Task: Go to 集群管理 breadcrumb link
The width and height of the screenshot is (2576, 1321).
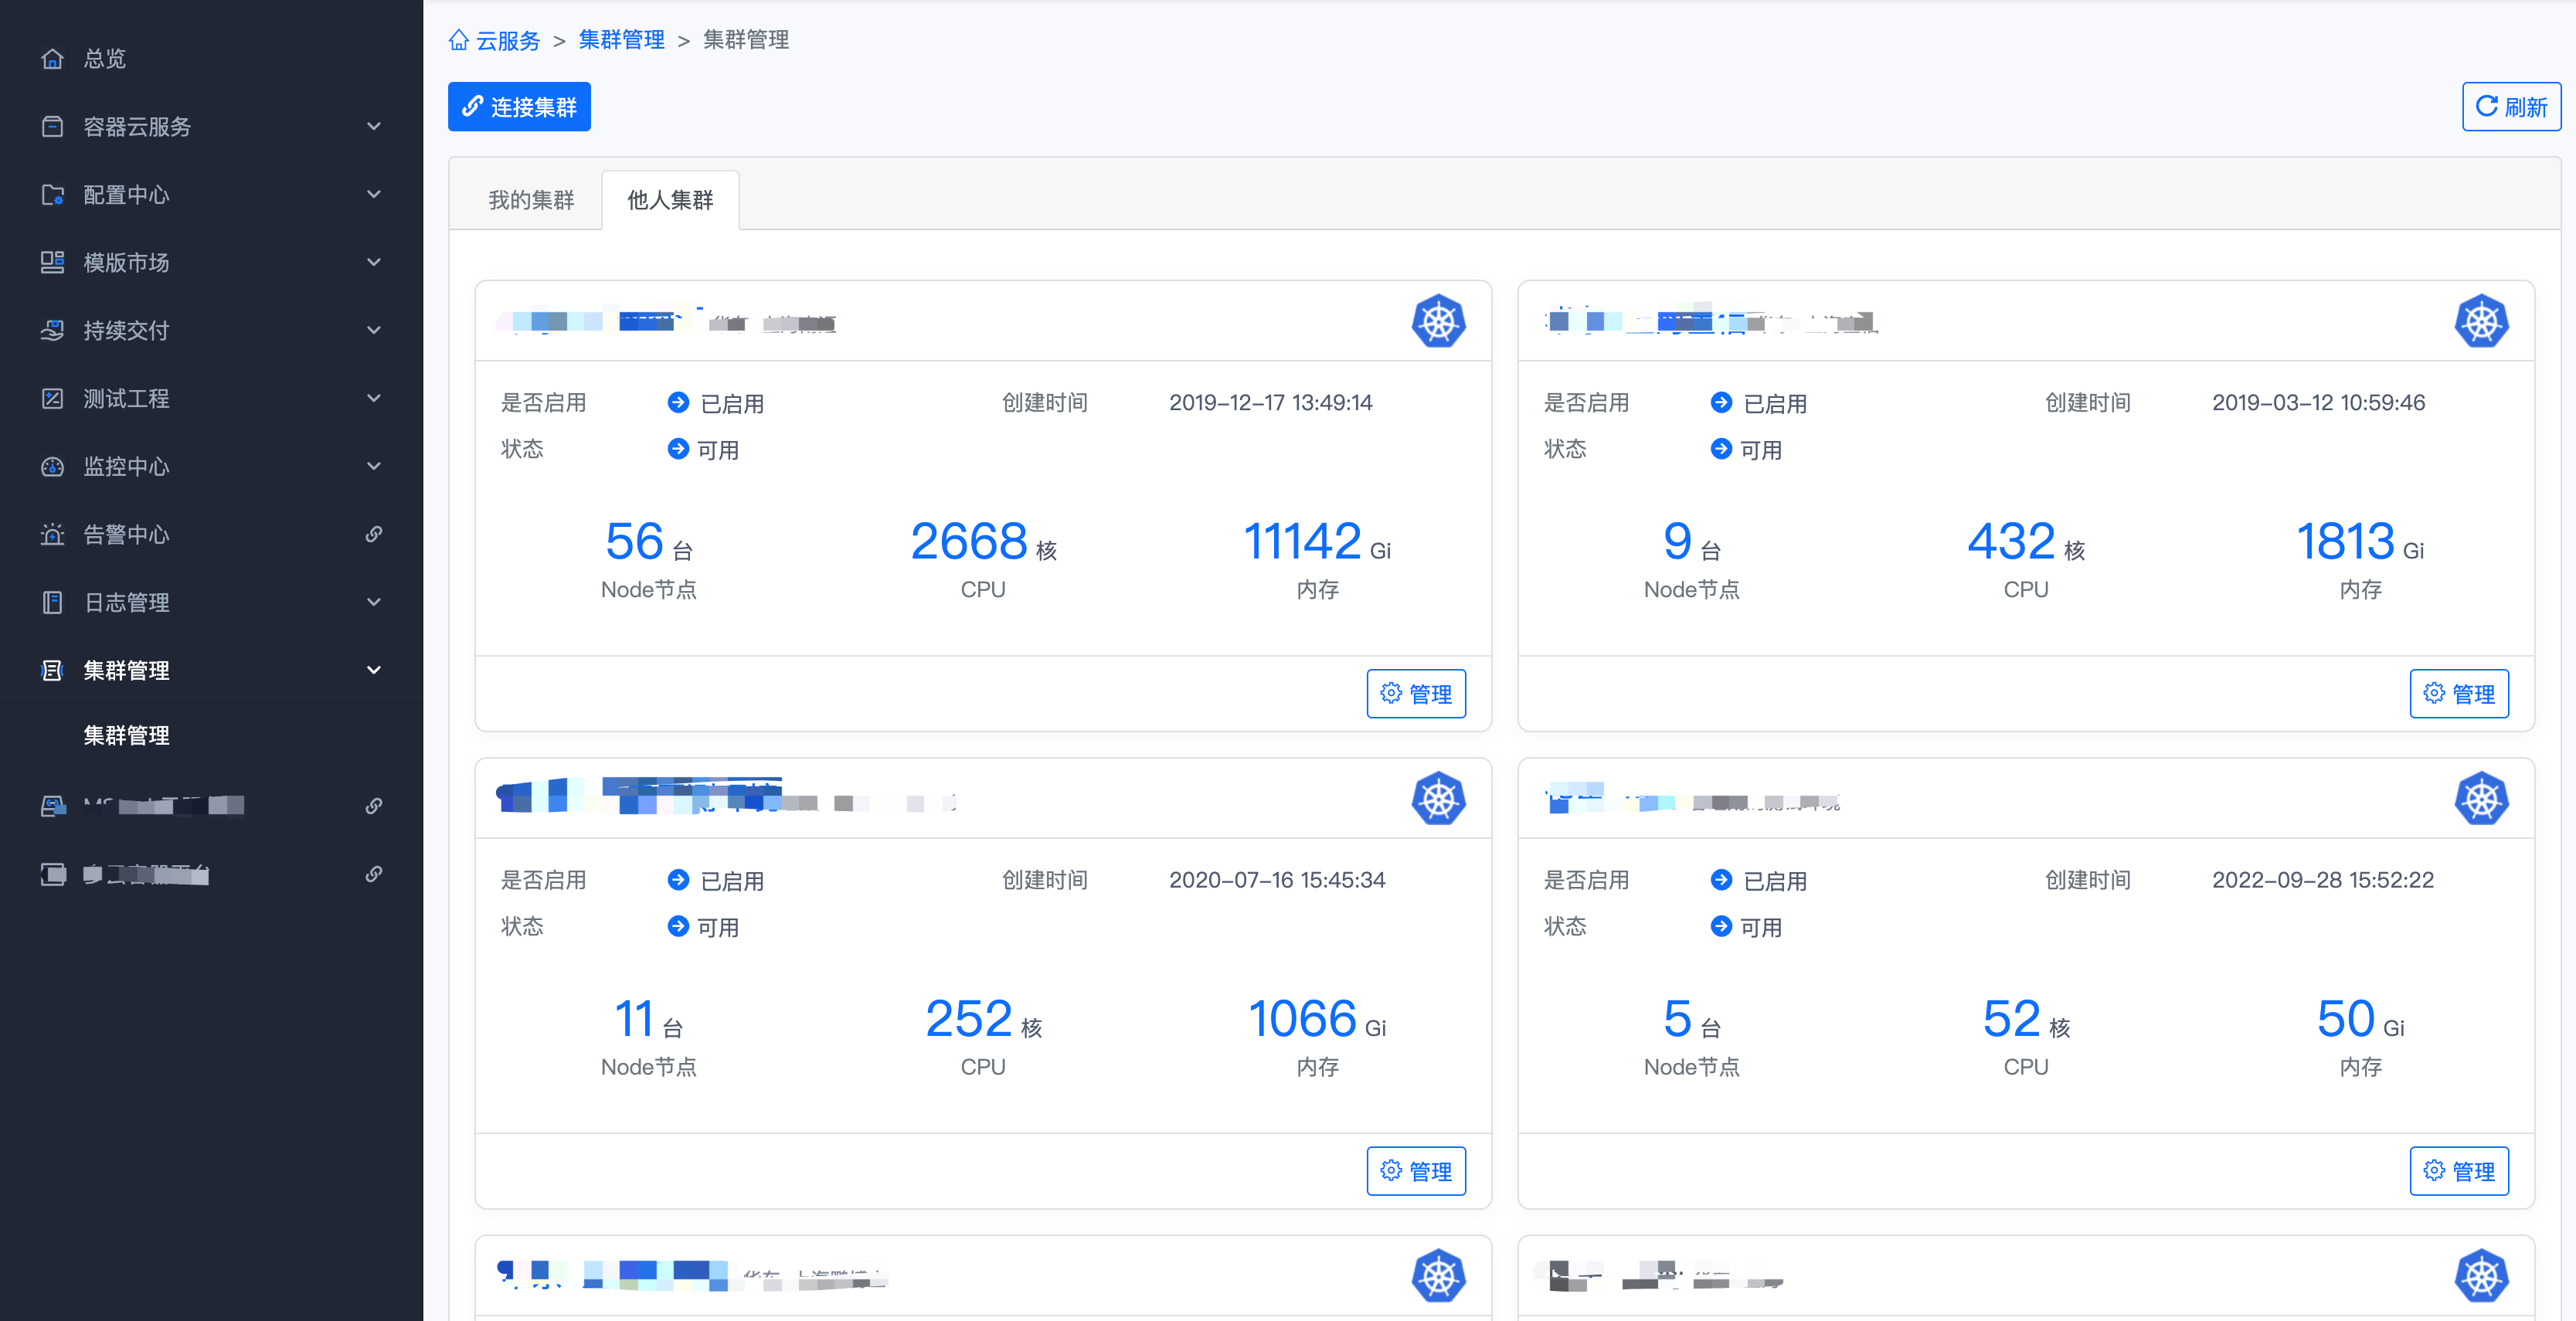Action: tap(621, 40)
